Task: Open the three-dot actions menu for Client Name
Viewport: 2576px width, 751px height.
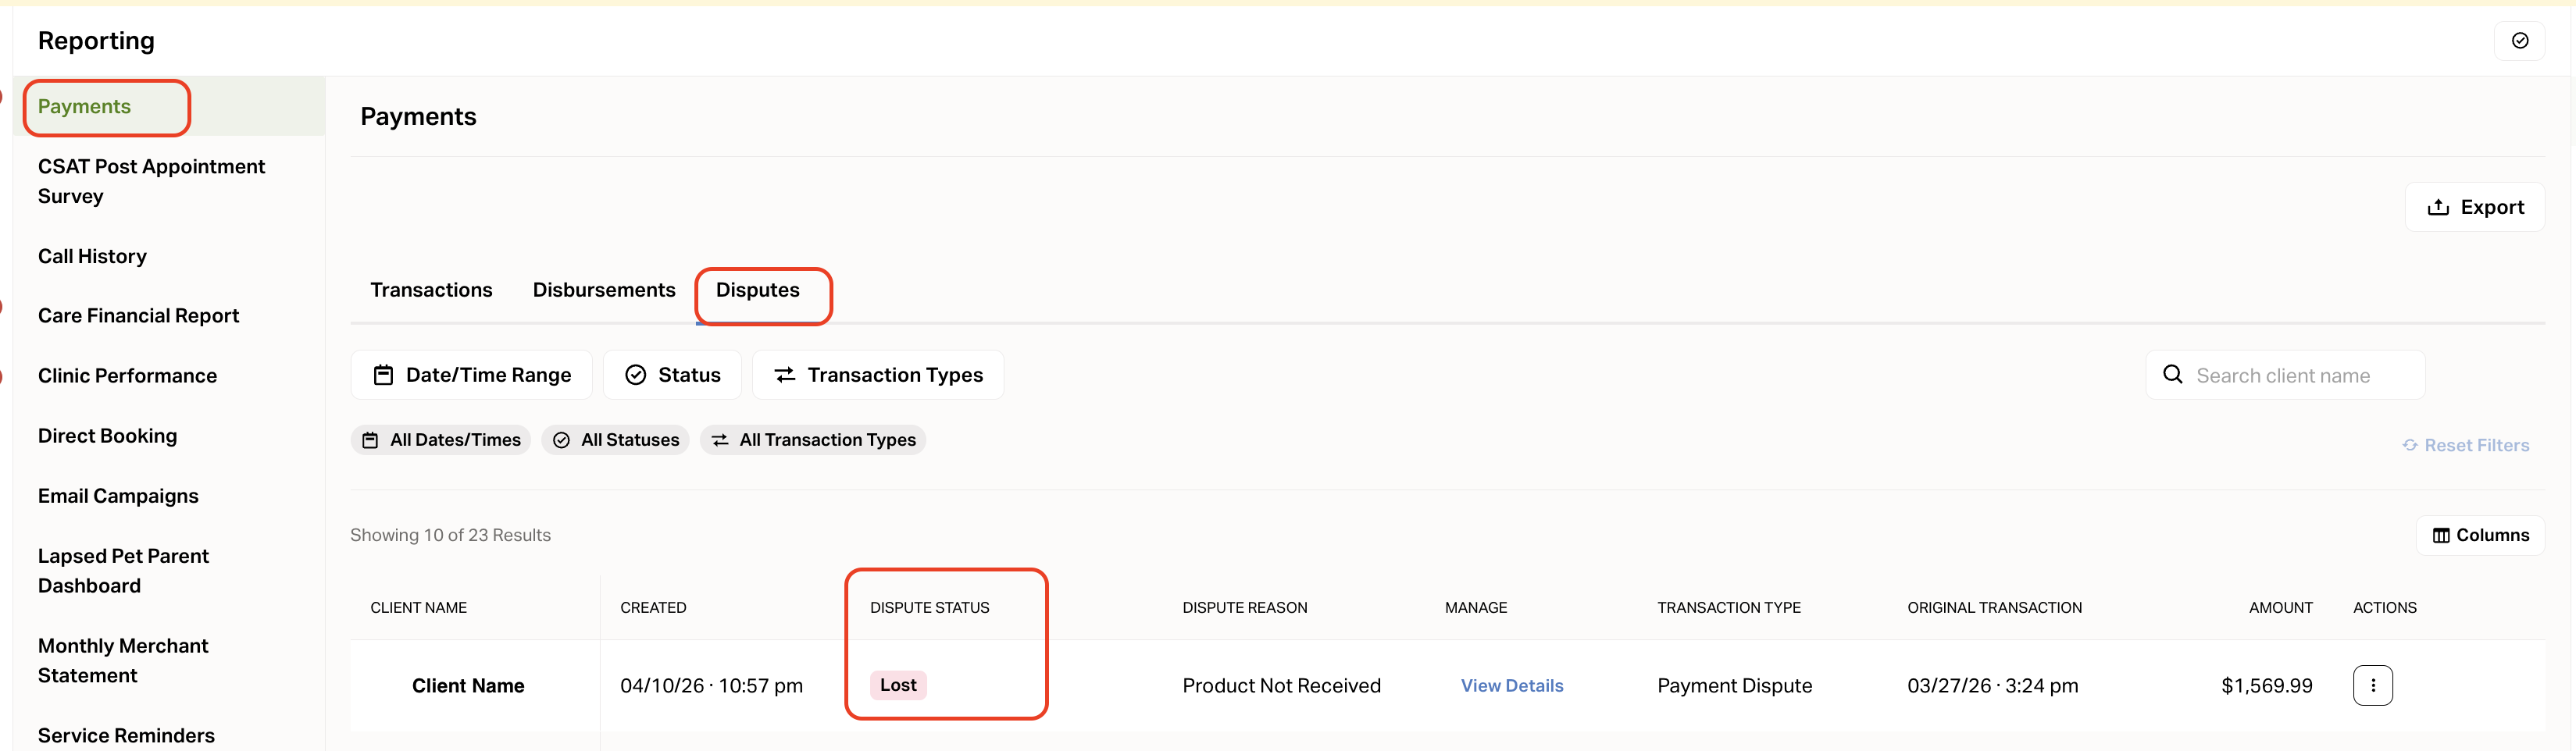Action: (2373, 686)
